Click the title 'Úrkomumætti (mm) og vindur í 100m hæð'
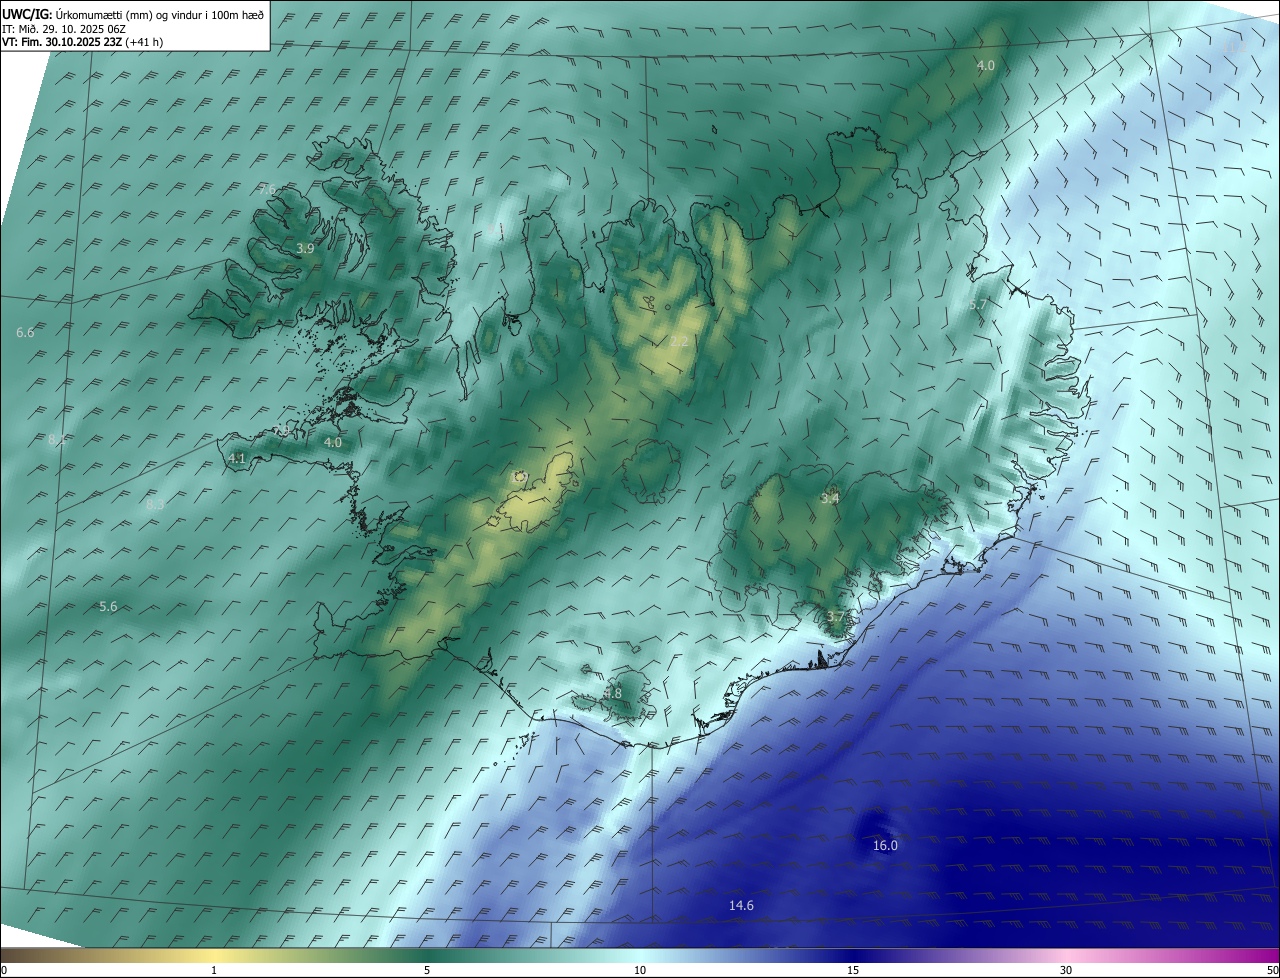This screenshot has width=1280, height=978. (x=160, y=14)
